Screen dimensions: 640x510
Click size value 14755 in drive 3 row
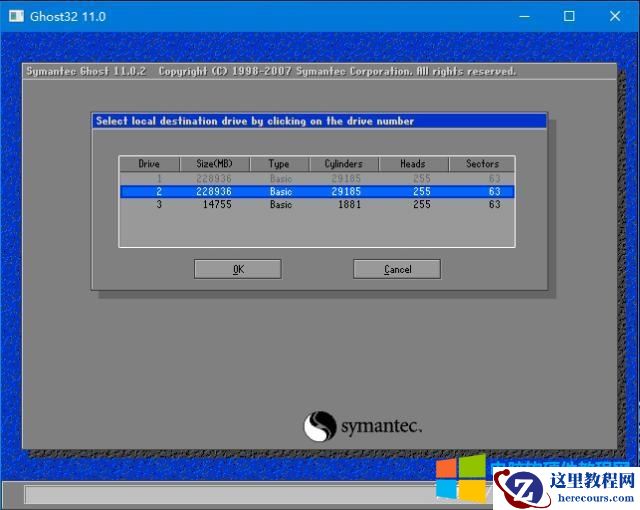(x=217, y=204)
